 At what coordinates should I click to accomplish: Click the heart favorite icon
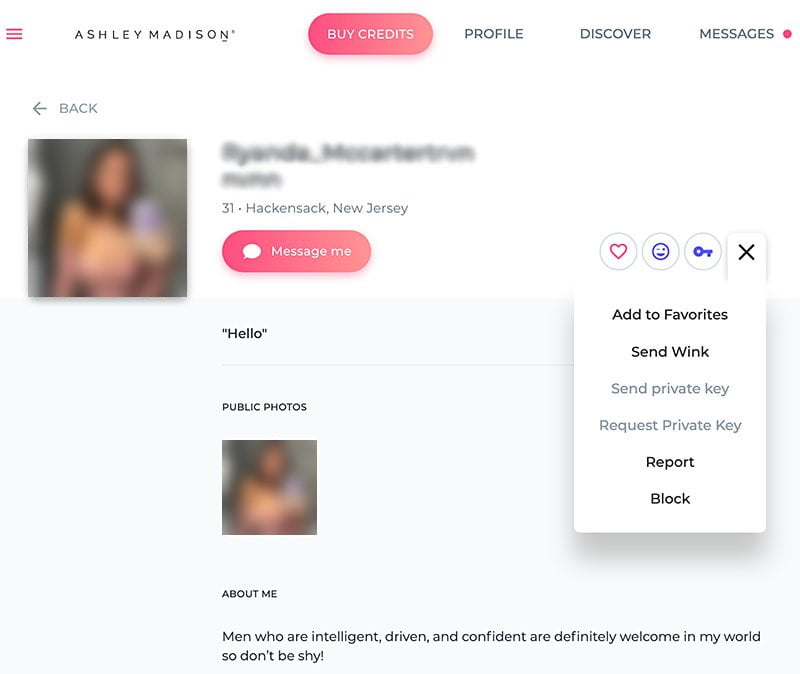tap(618, 252)
